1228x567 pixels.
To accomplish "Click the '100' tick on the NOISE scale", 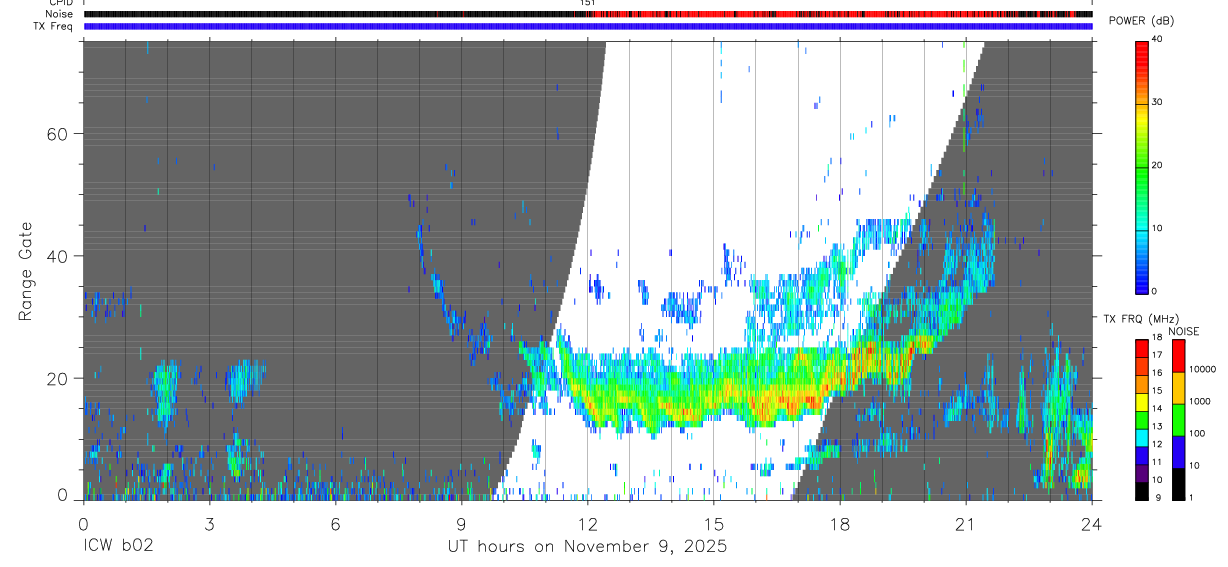I will (1199, 433).
